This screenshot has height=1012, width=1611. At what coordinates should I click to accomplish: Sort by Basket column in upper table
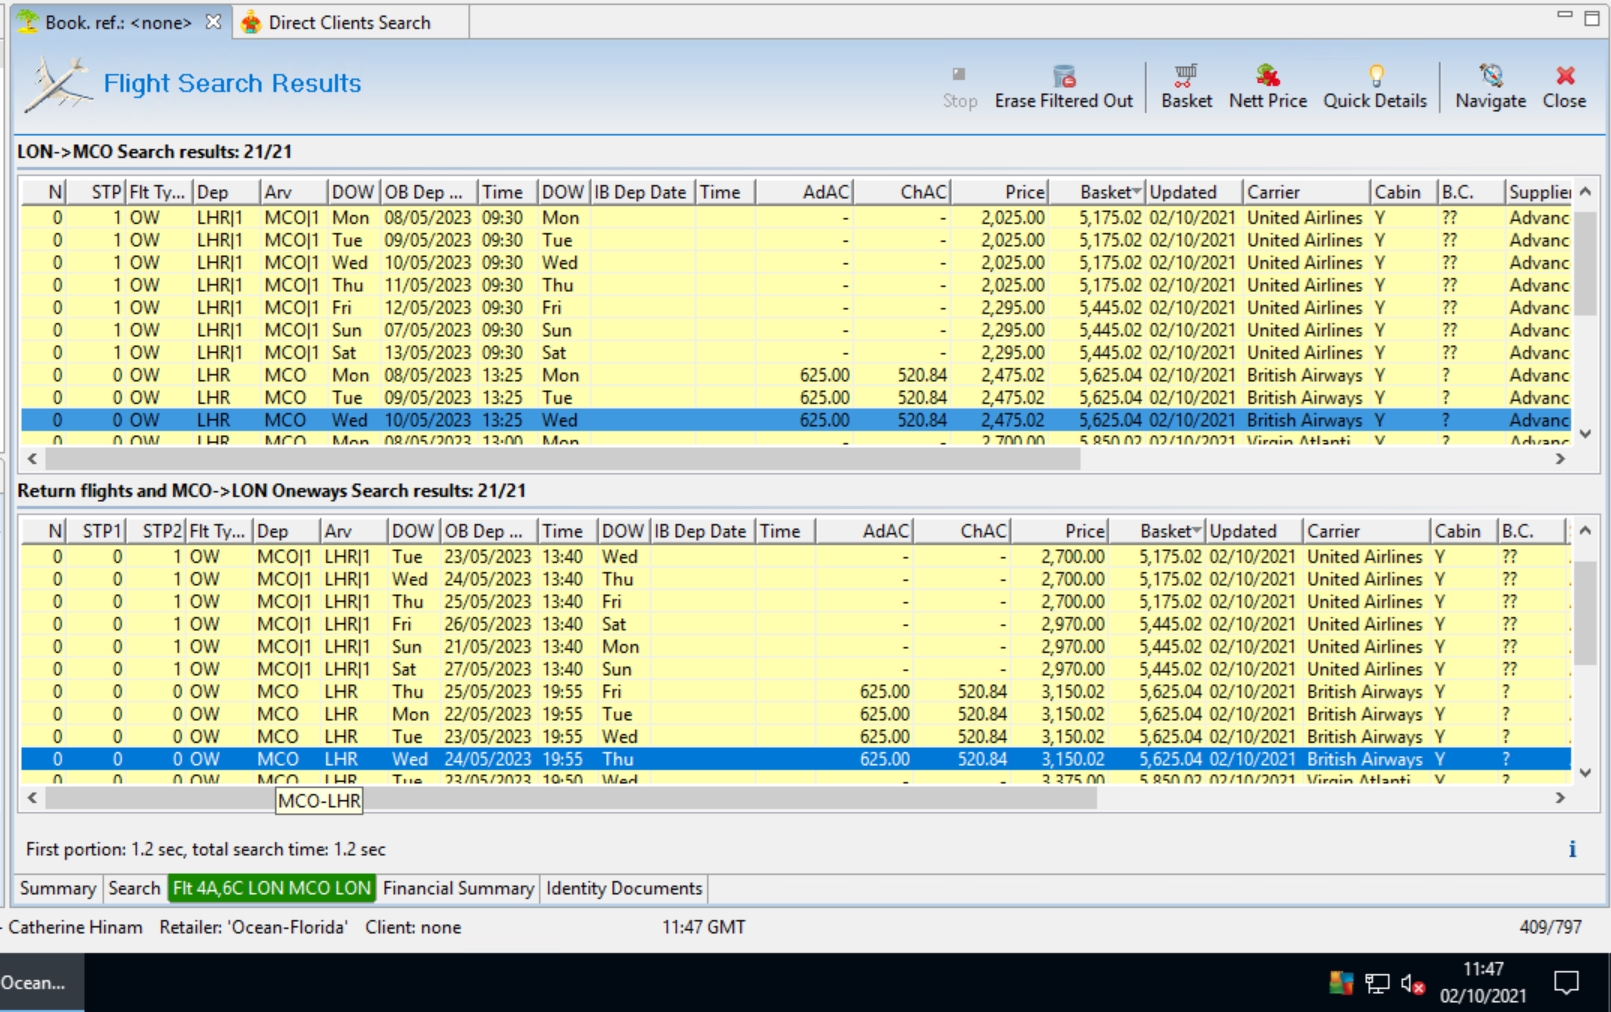pyautogui.click(x=1108, y=192)
